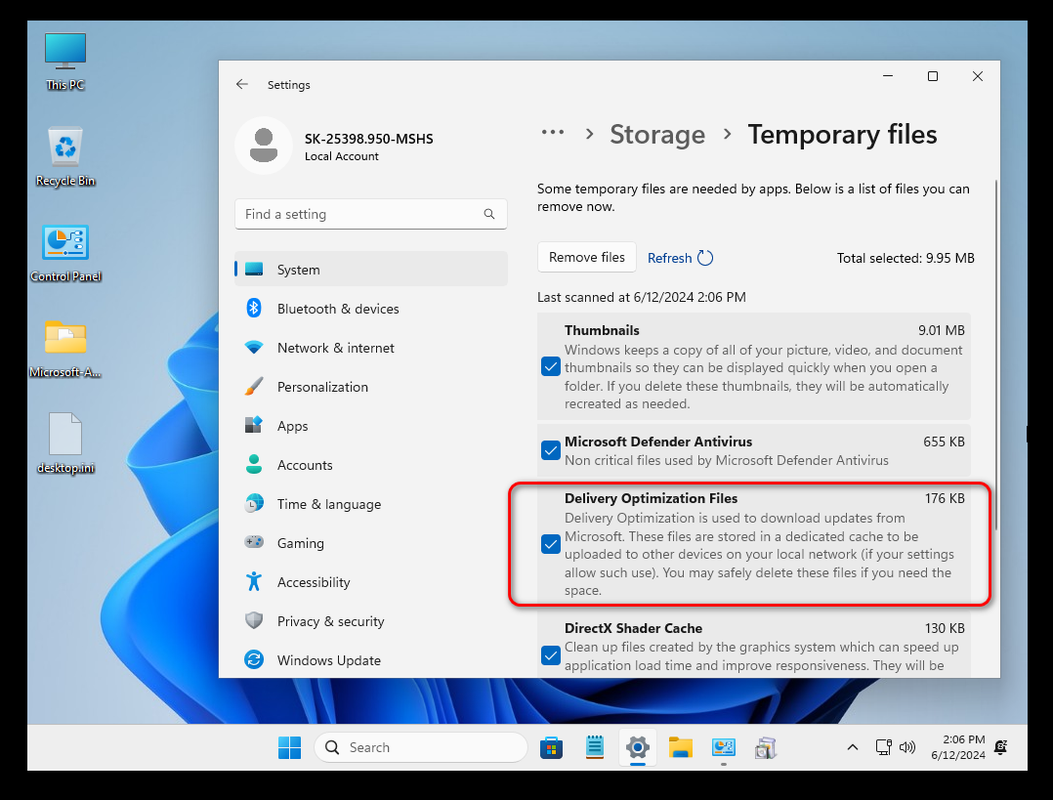Image resolution: width=1053 pixels, height=800 pixels.
Task: Expand the breadcrumb ellipsis menu
Action: point(553,133)
